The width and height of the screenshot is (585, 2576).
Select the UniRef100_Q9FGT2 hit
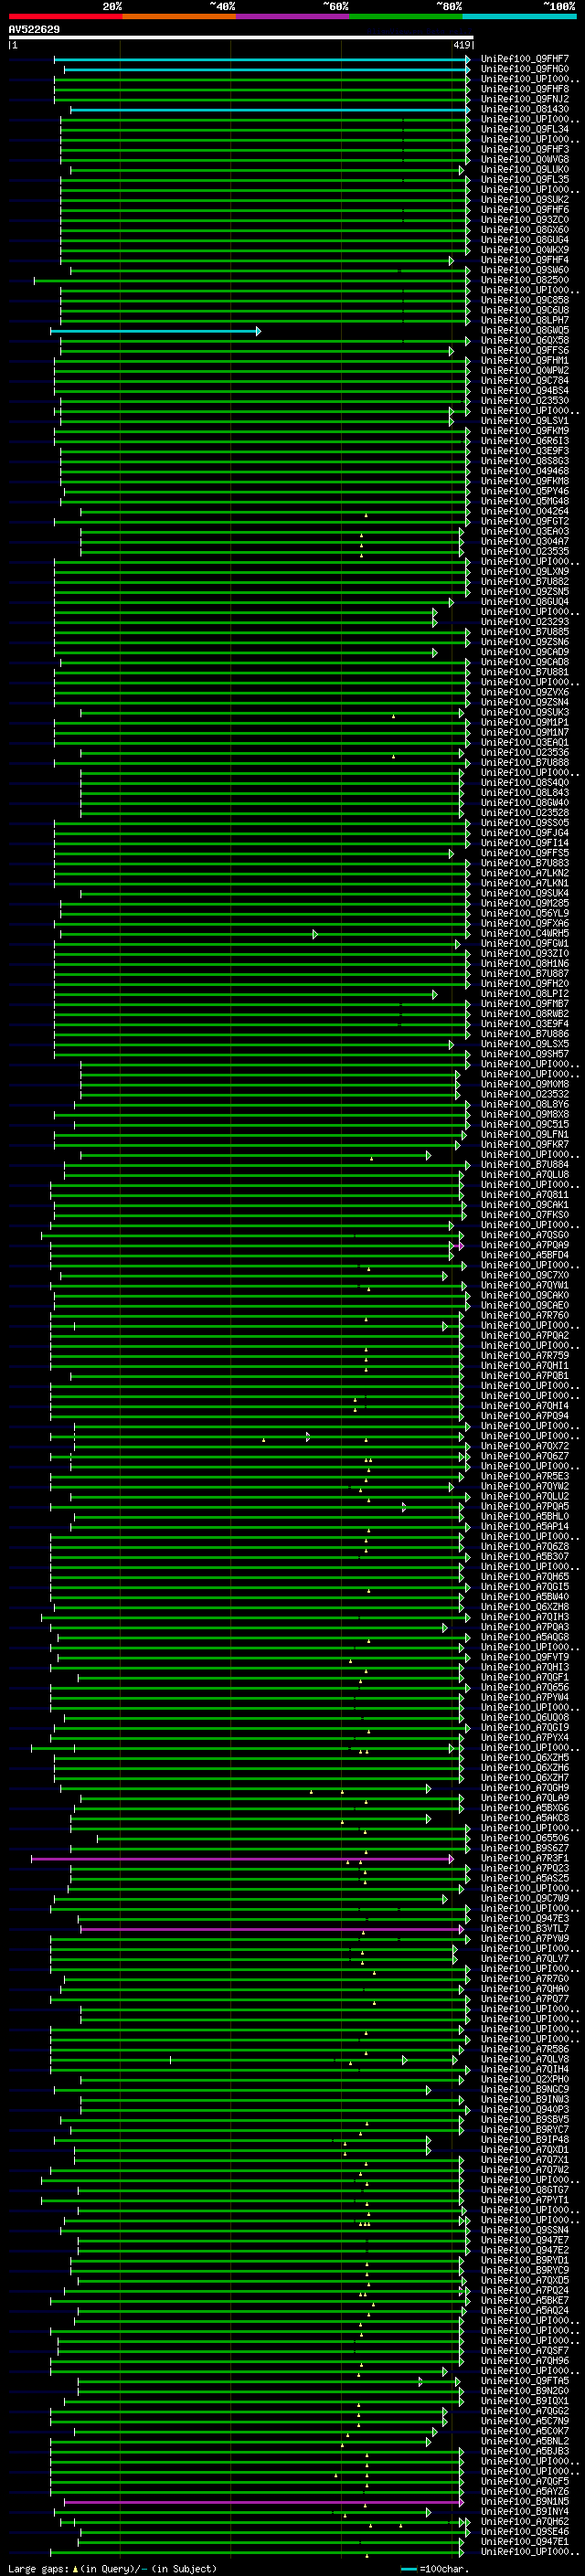525,521
